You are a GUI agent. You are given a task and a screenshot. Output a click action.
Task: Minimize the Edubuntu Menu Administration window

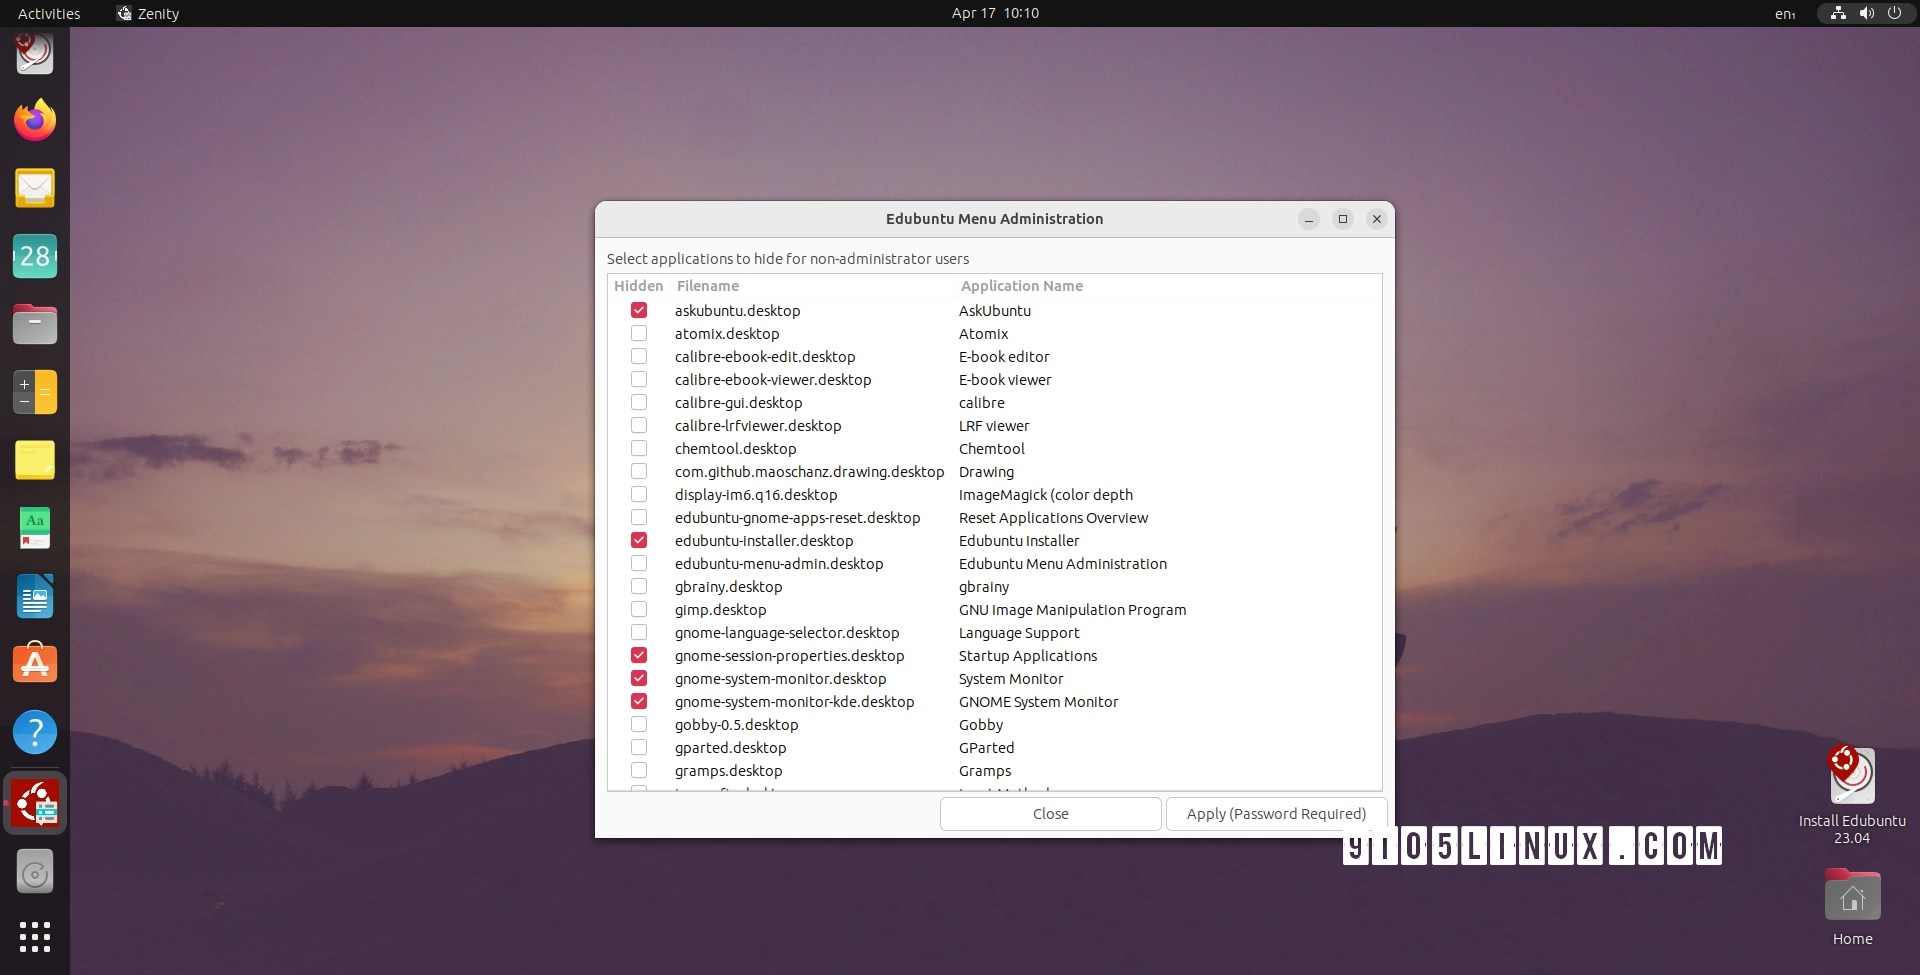click(x=1309, y=219)
